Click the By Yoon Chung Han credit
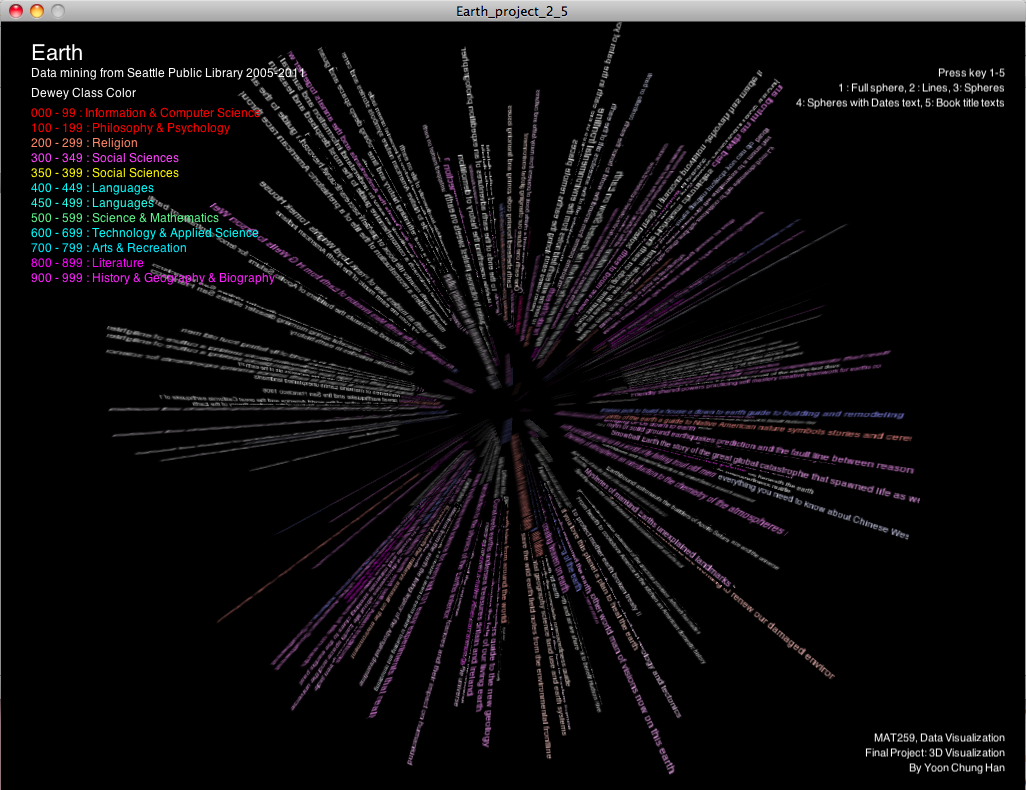Image resolution: width=1026 pixels, height=790 pixels. click(x=956, y=768)
